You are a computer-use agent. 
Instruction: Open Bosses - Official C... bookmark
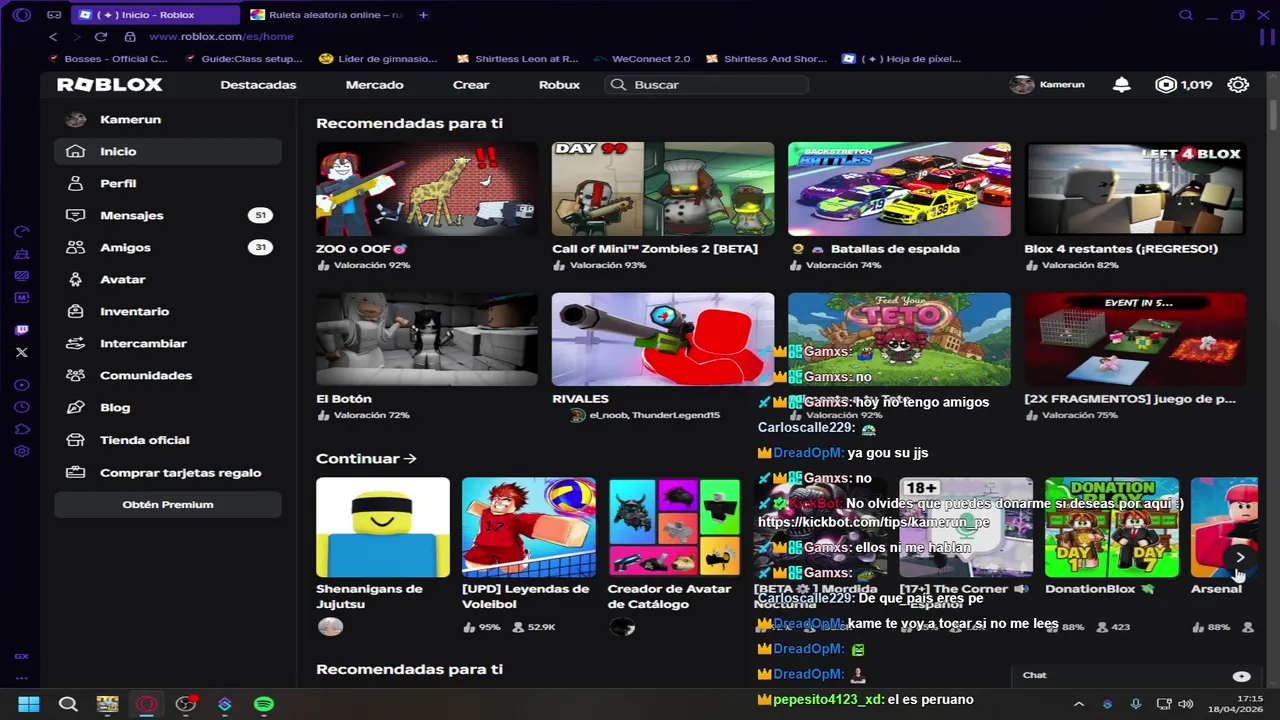coord(106,59)
